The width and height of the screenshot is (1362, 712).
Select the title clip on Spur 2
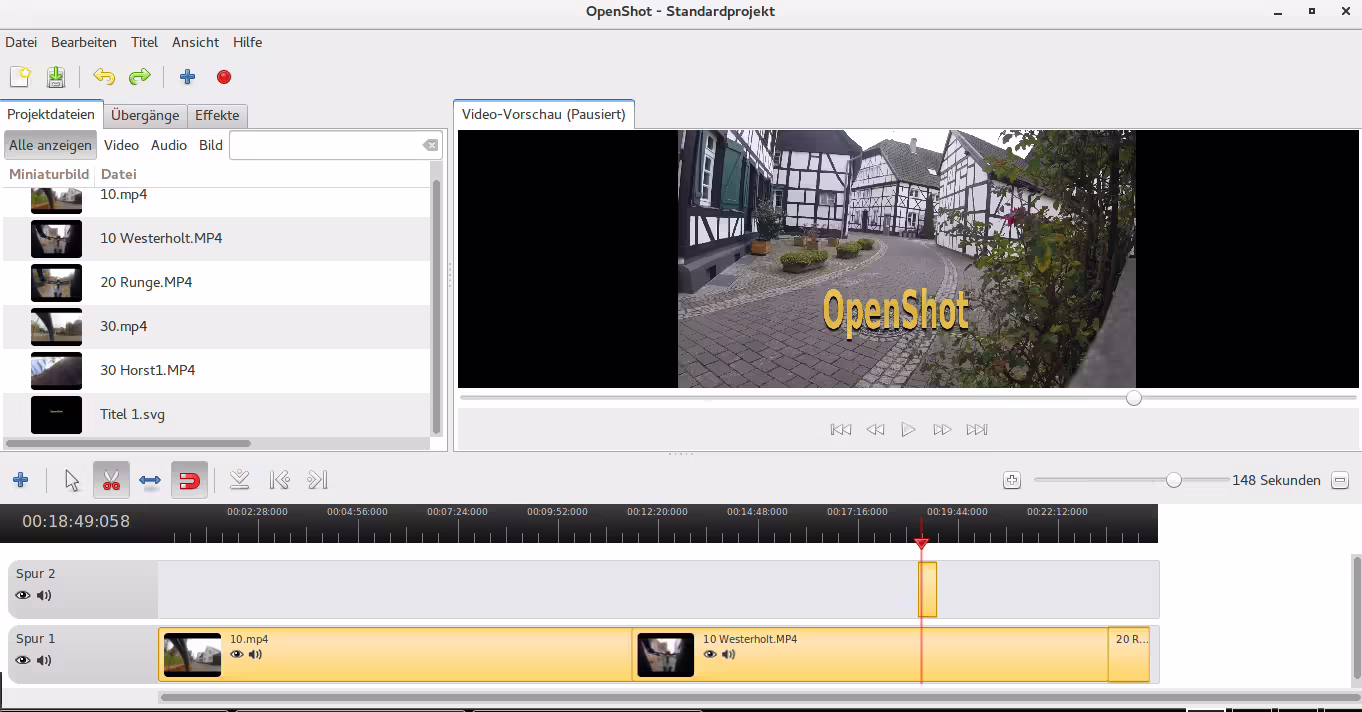[x=928, y=590]
